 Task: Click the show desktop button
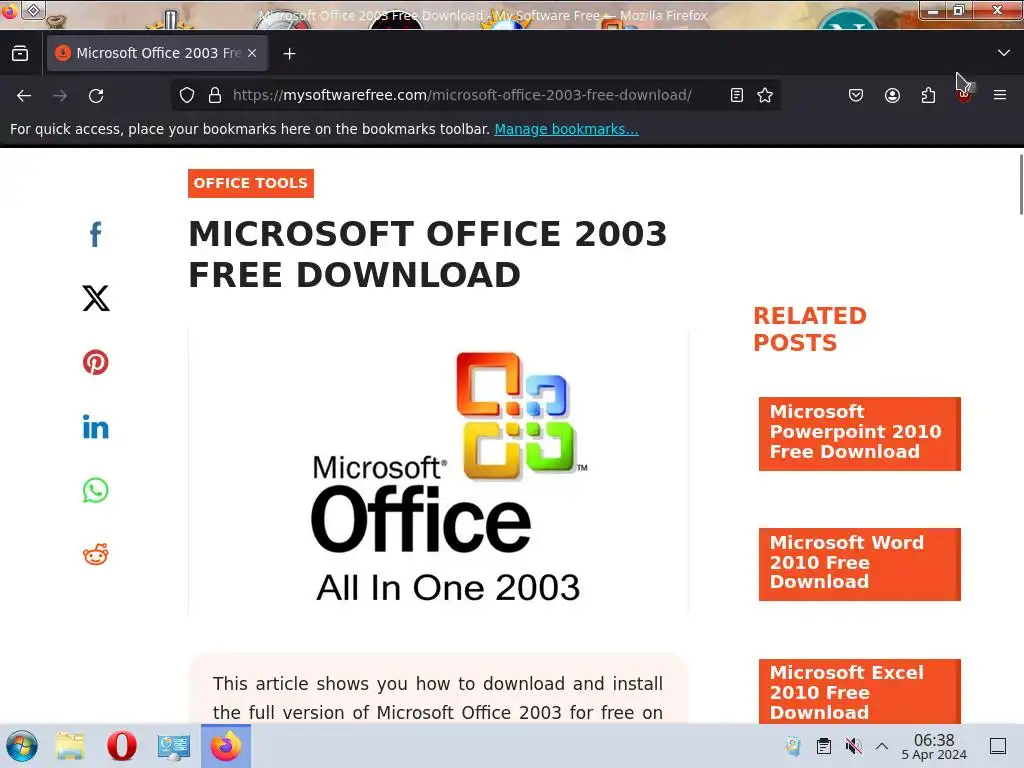click(998, 746)
